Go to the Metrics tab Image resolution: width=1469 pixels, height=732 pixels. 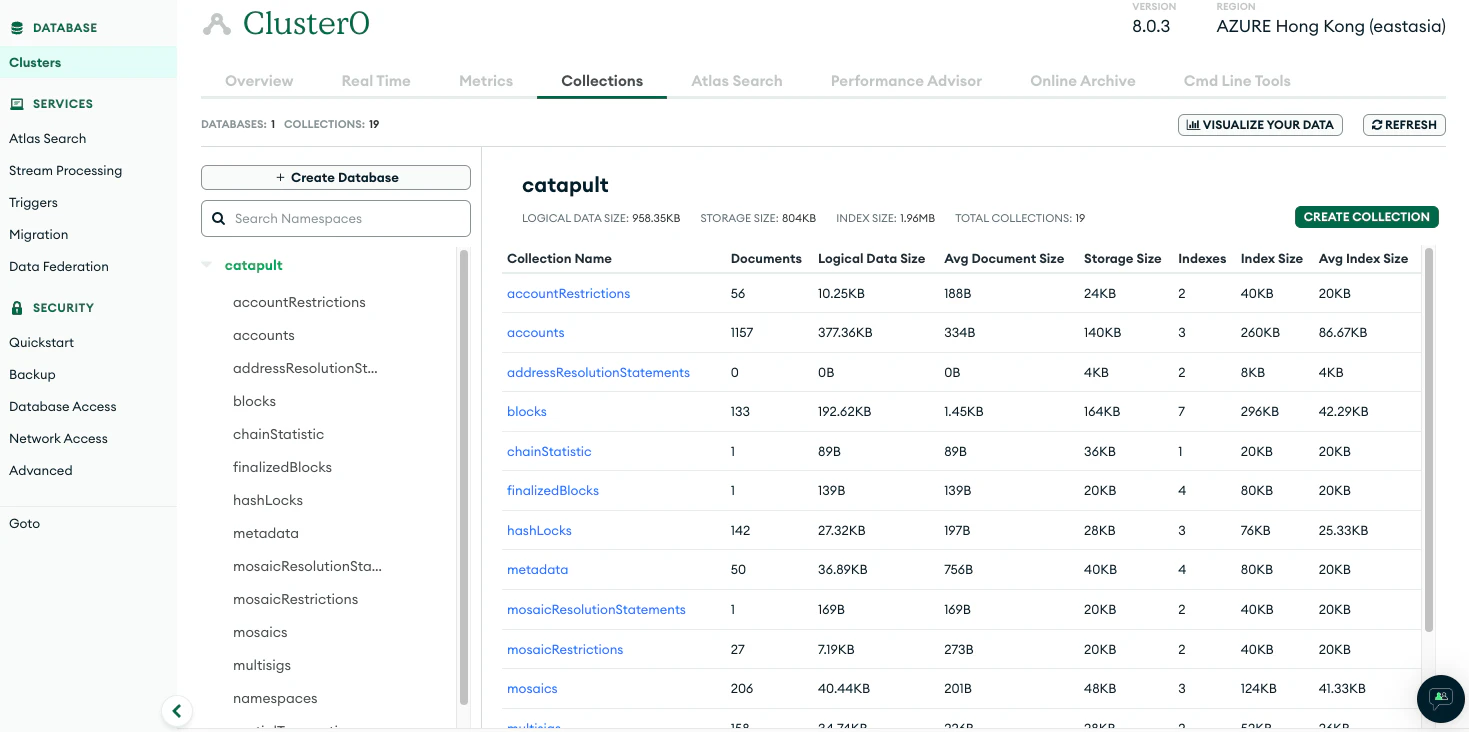coord(486,81)
